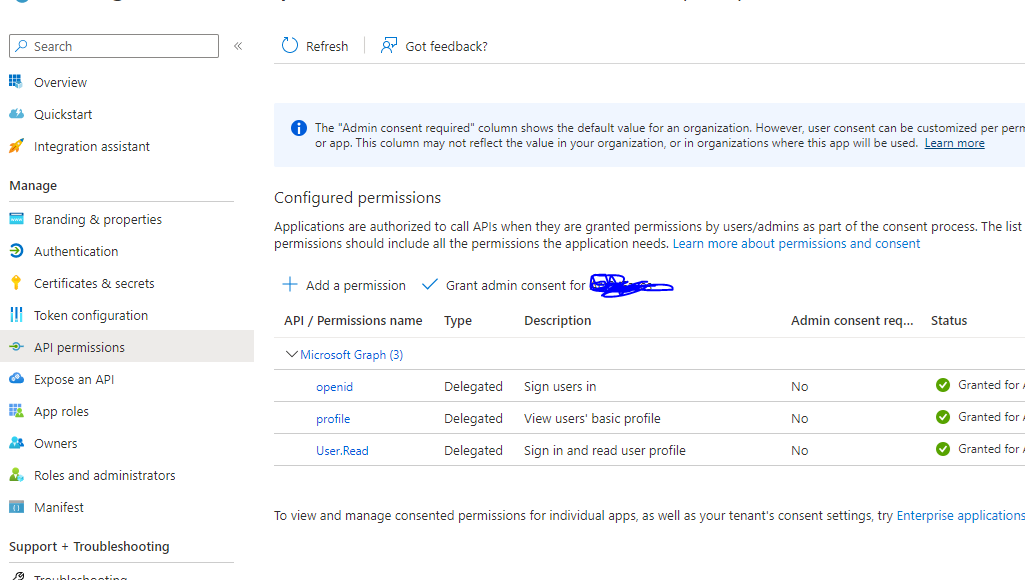
Task: Click Got feedback? button label
Action: pyautogui.click(x=446, y=46)
